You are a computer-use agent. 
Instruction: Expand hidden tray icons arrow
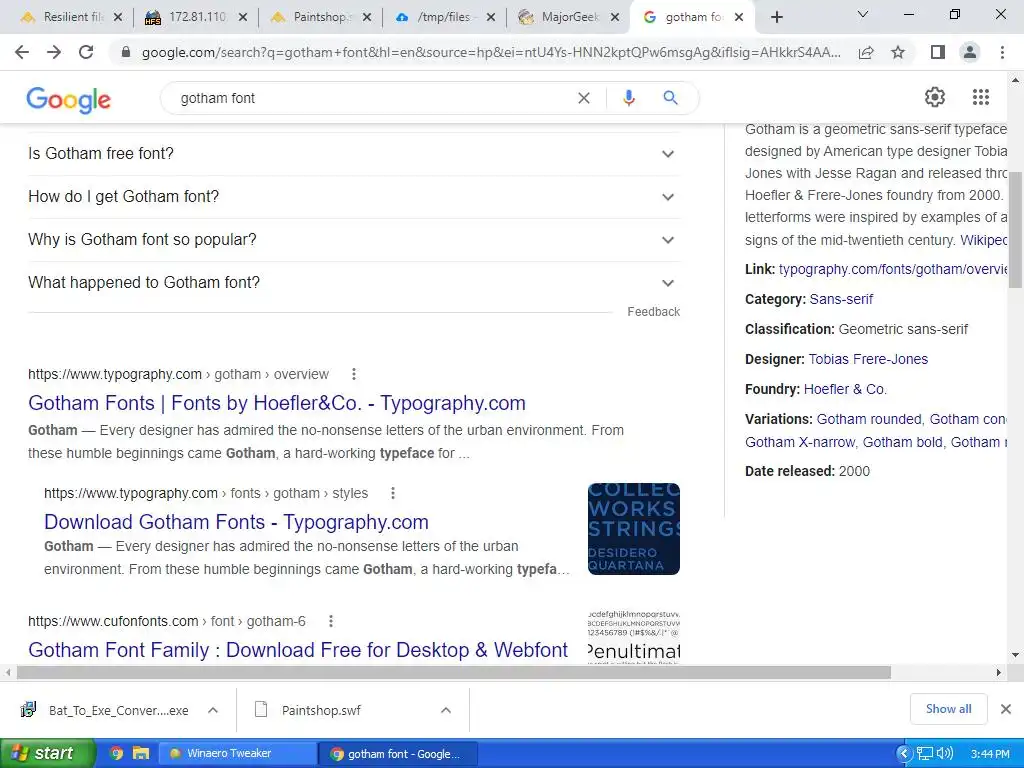pyautogui.click(x=904, y=754)
